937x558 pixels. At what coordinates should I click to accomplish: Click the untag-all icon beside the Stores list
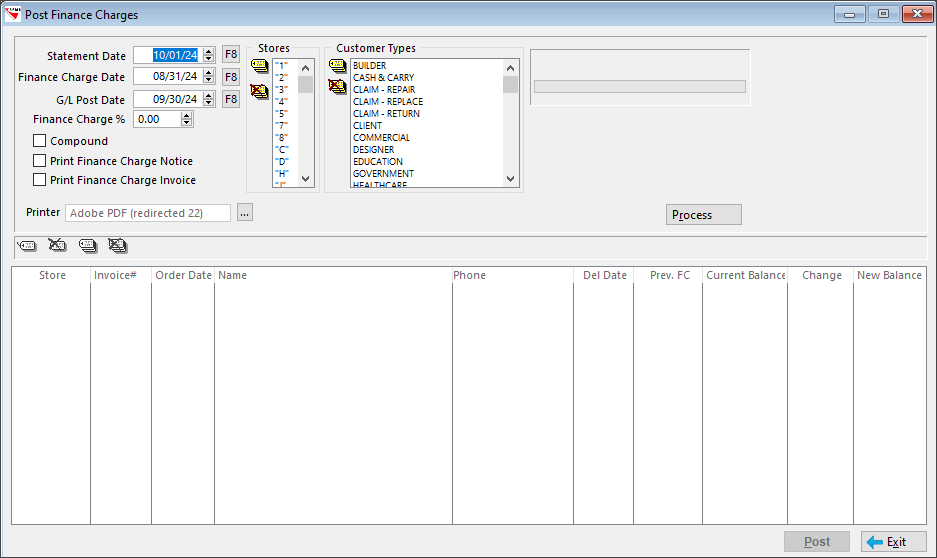(x=259, y=91)
